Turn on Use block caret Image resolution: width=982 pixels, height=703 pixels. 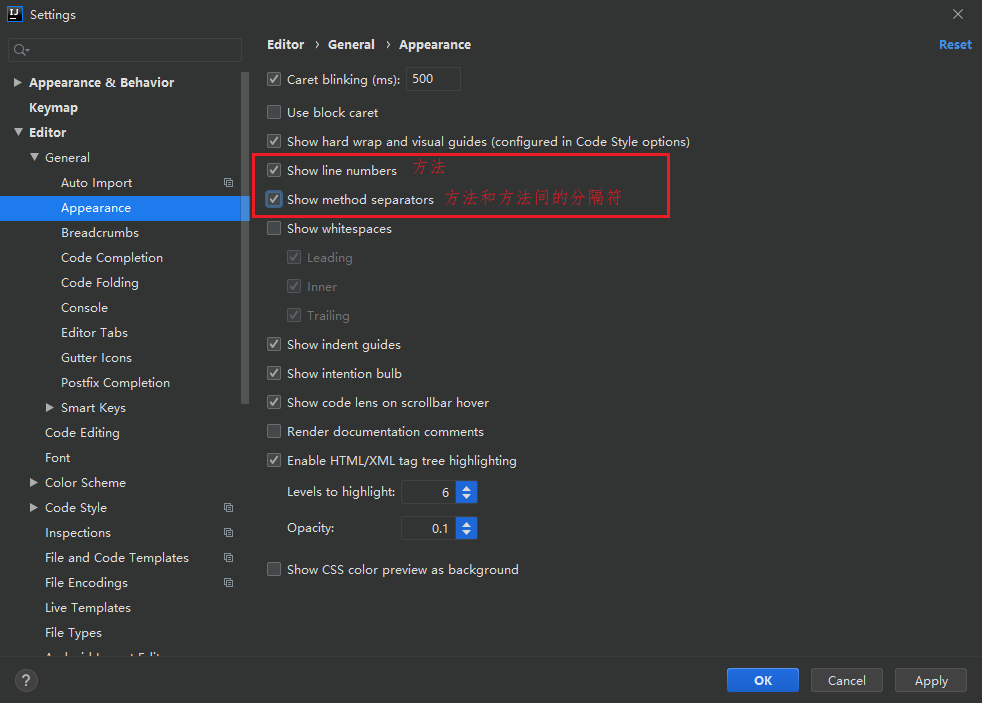pos(274,113)
